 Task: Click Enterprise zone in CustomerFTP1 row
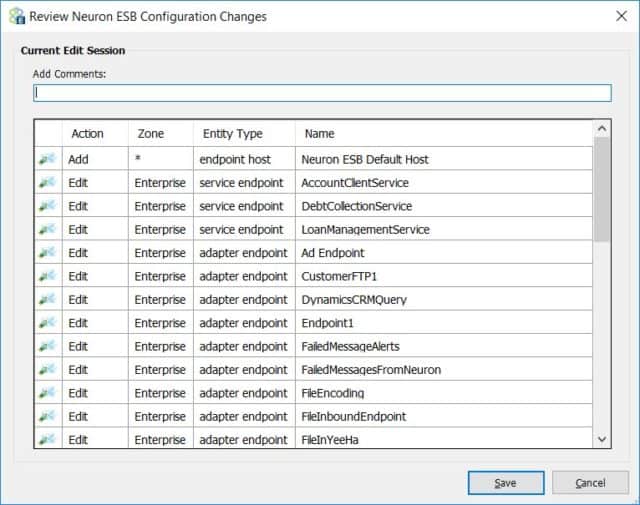coord(160,276)
